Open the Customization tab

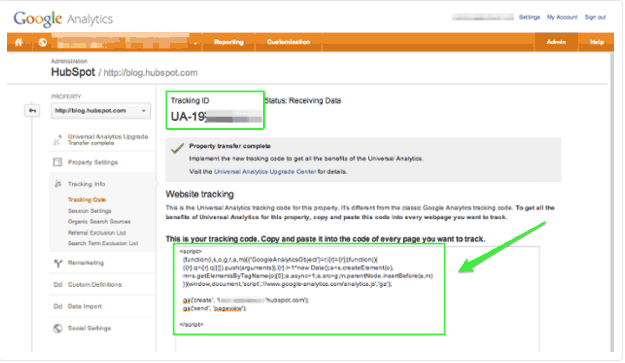point(288,42)
